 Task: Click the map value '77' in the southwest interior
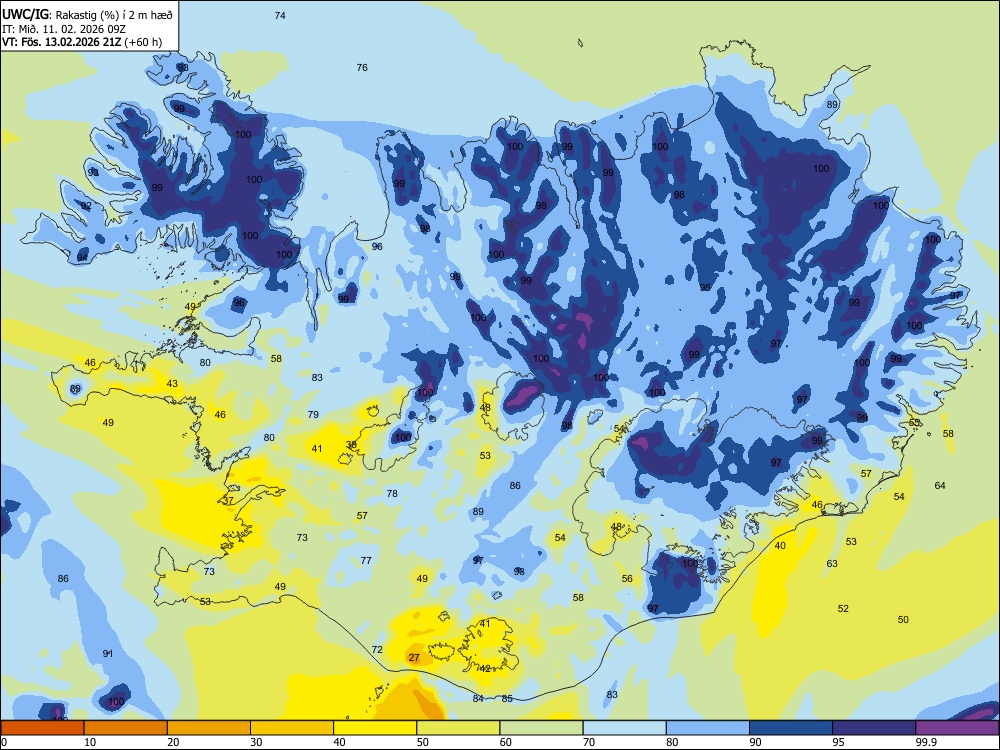(x=366, y=561)
